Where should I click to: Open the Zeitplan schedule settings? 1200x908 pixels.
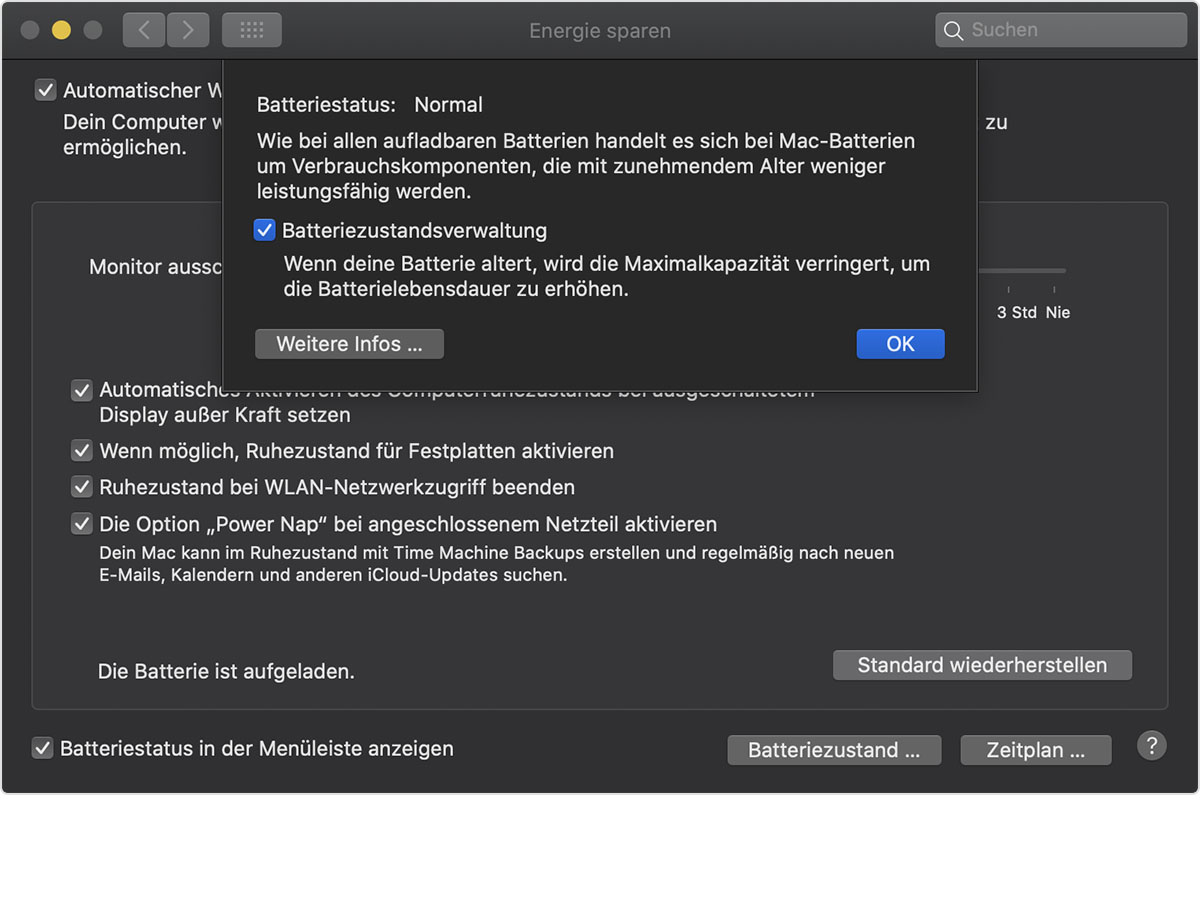click(1035, 750)
